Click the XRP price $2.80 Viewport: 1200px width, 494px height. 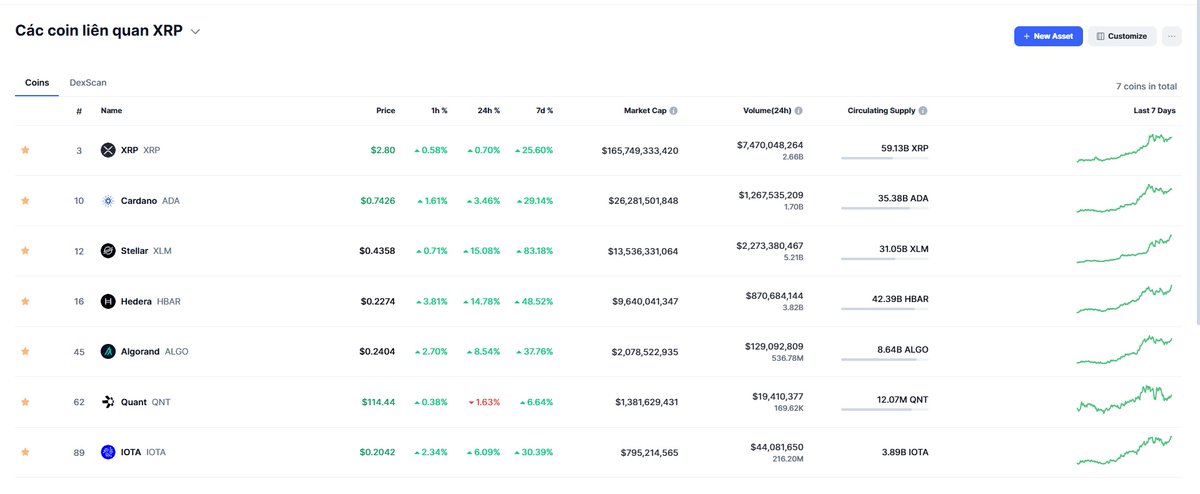coord(383,150)
